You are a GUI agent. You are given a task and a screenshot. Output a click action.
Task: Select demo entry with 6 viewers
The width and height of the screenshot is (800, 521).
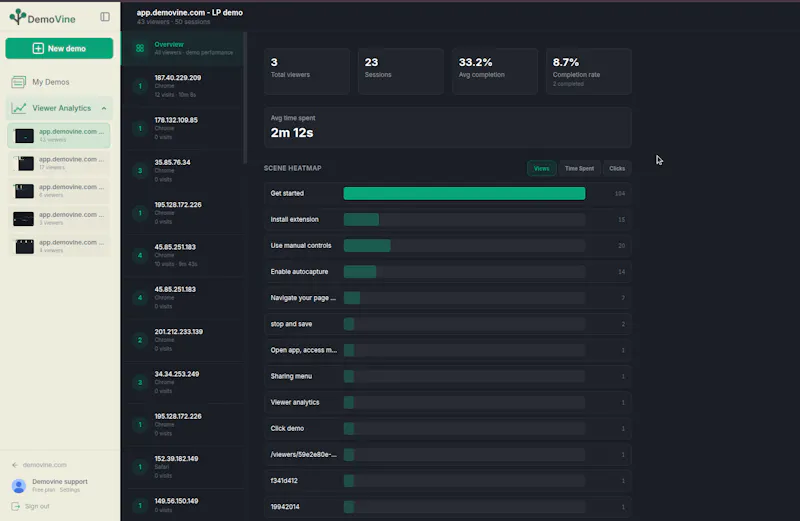[x=59, y=191]
